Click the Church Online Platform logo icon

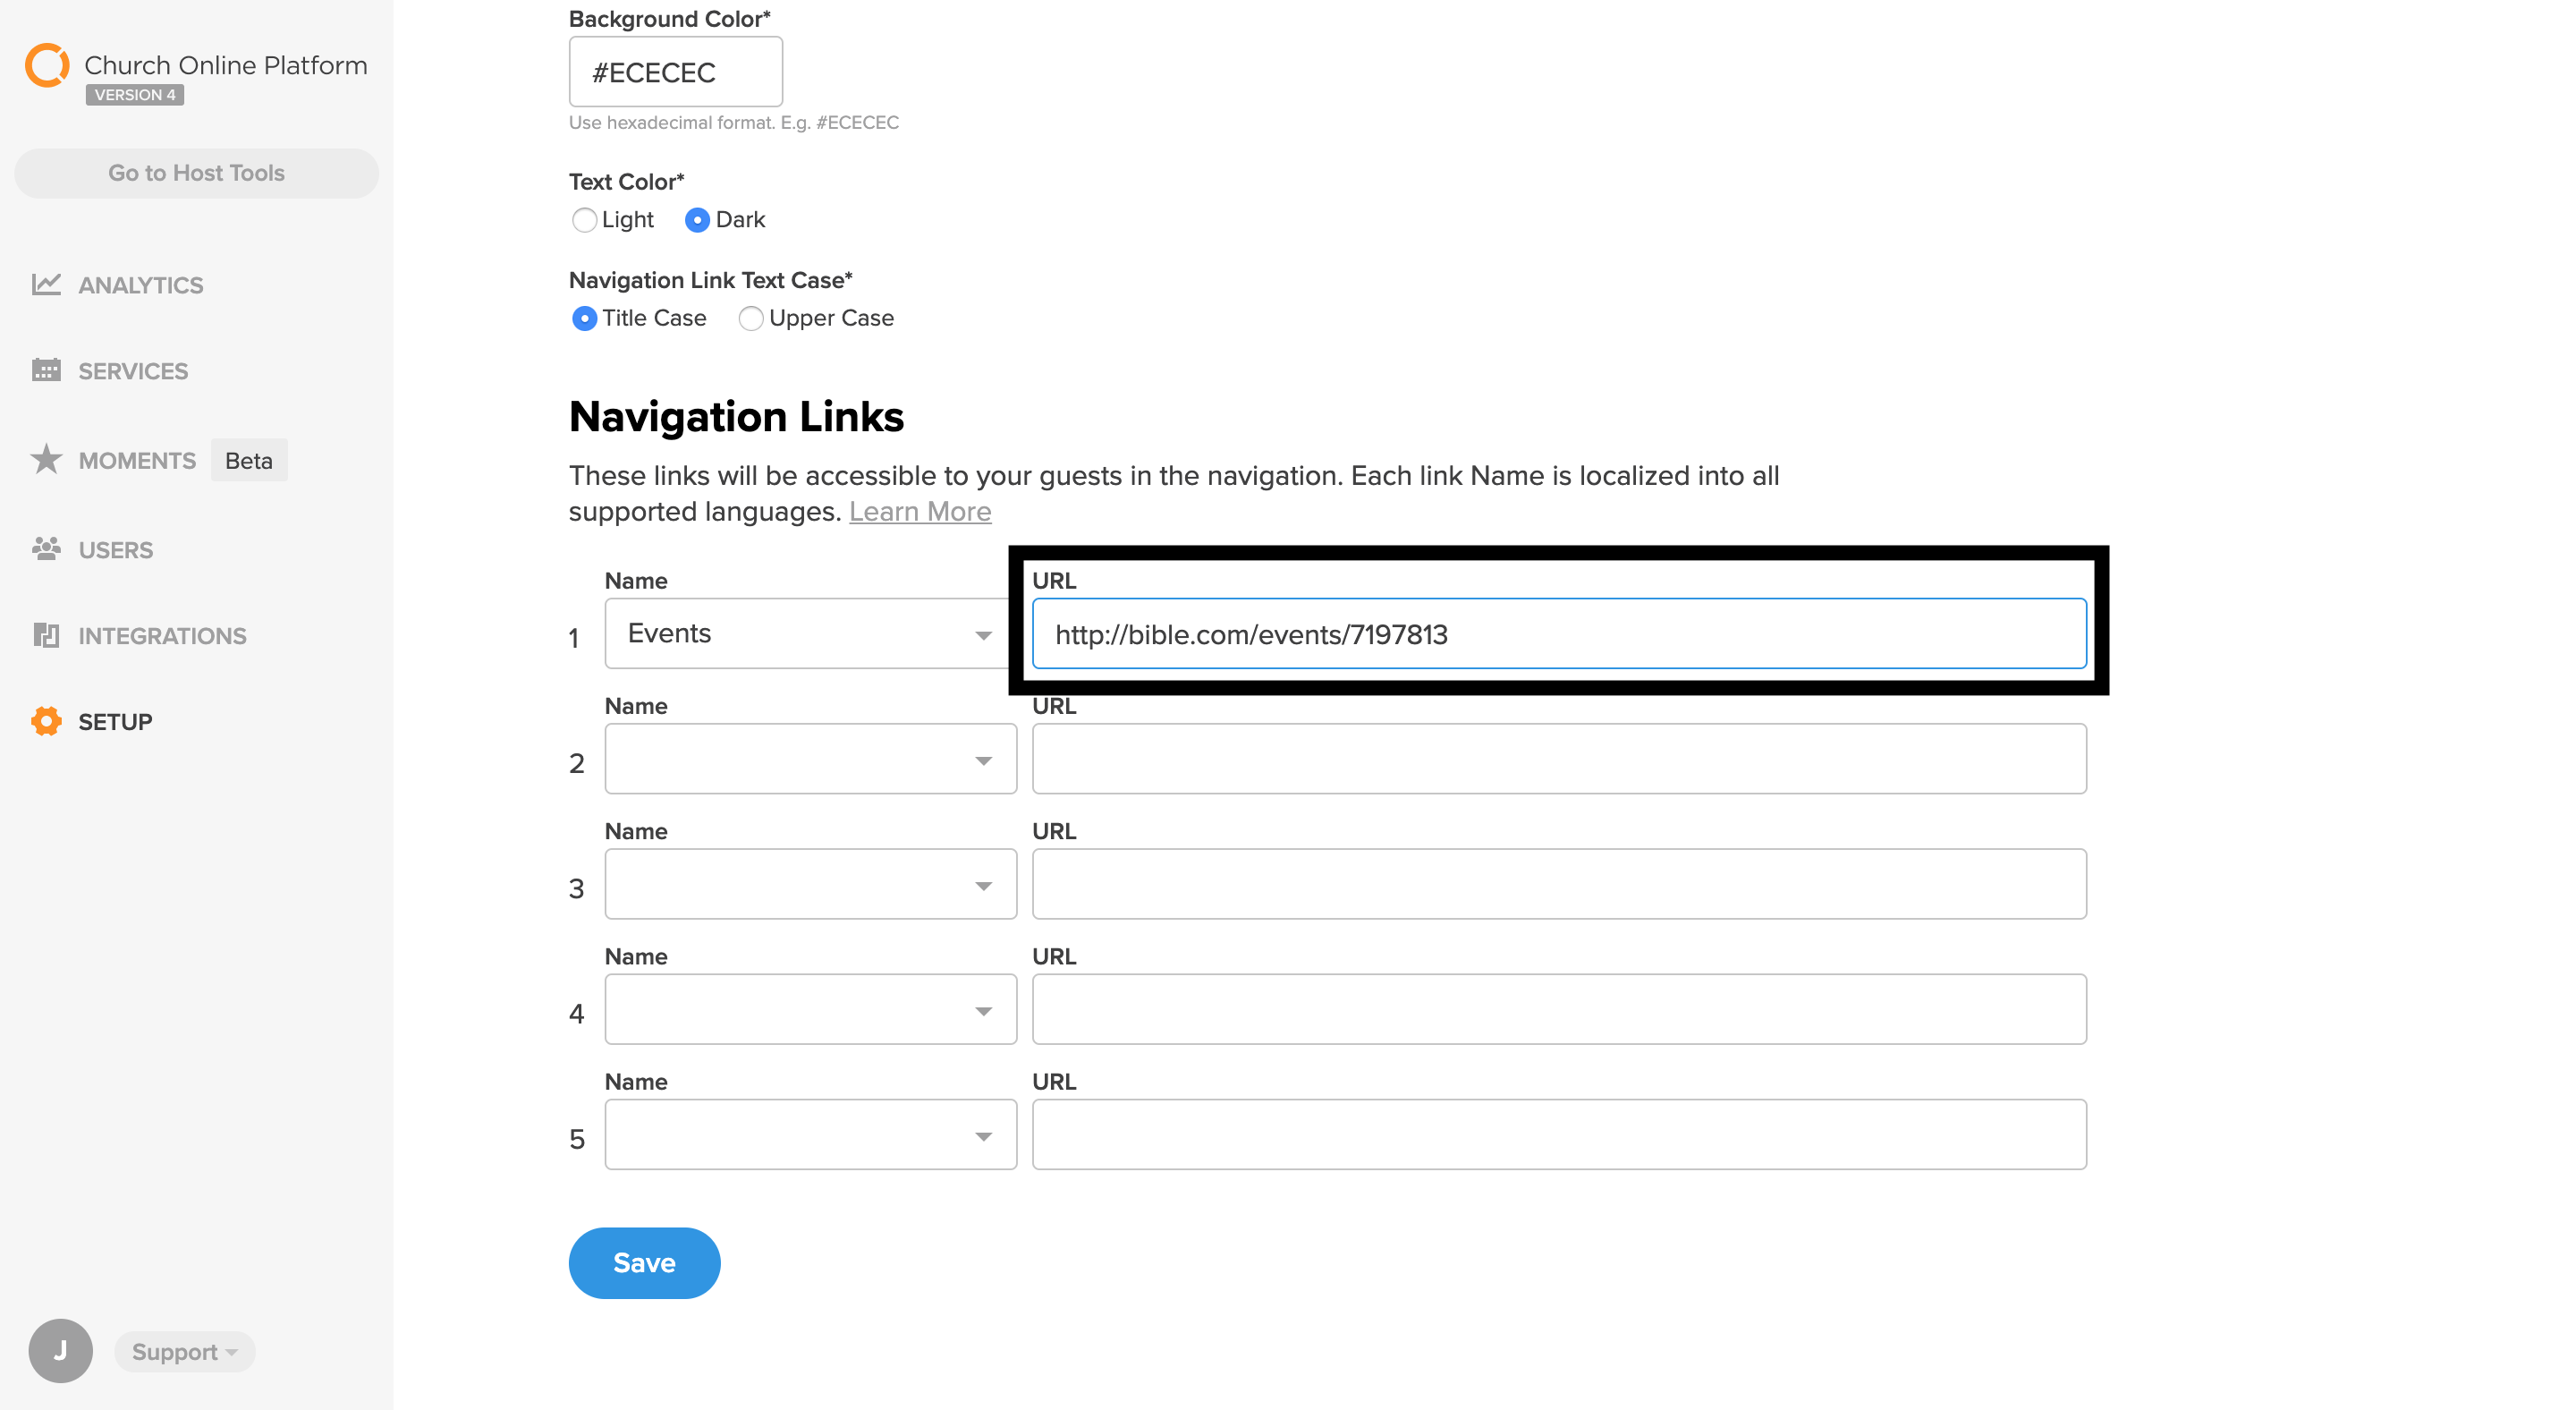click(47, 66)
